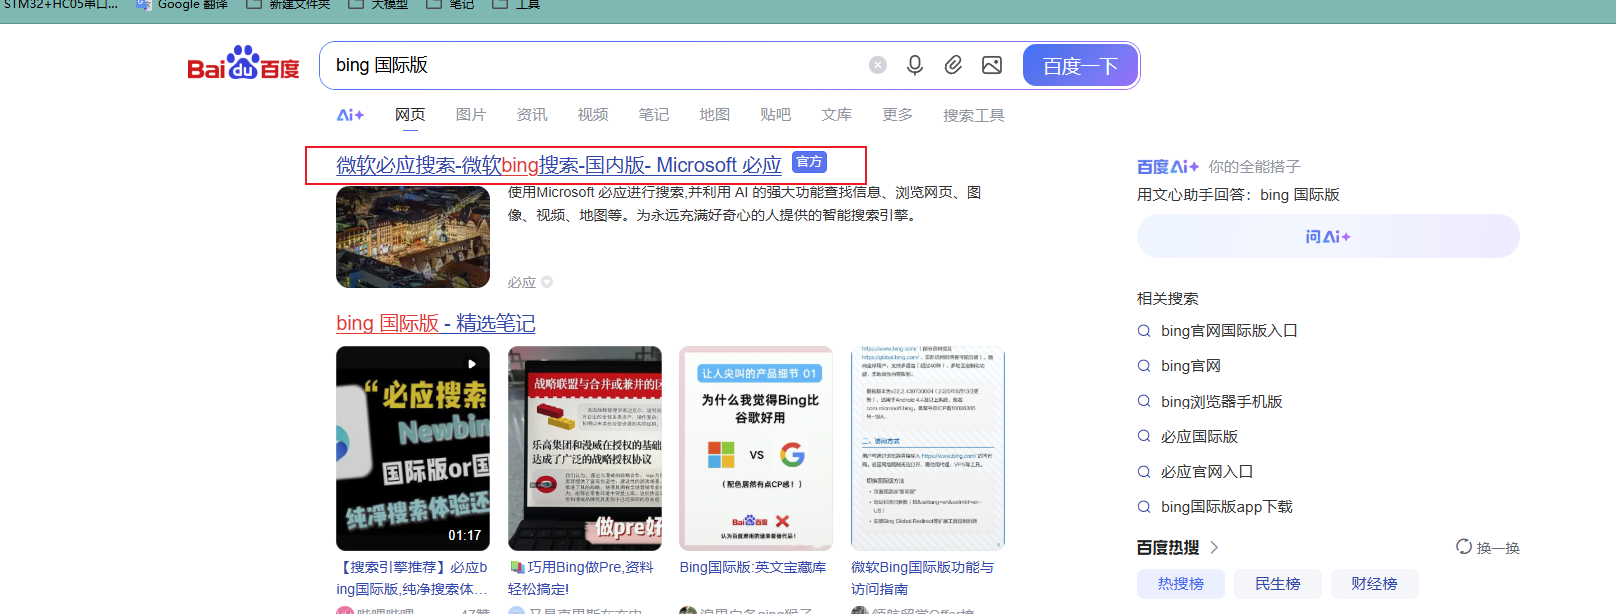Open the Bing result city night thumbnail
The height and width of the screenshot is (614, 1616).
pyautogui.click(x=413, y=237)
